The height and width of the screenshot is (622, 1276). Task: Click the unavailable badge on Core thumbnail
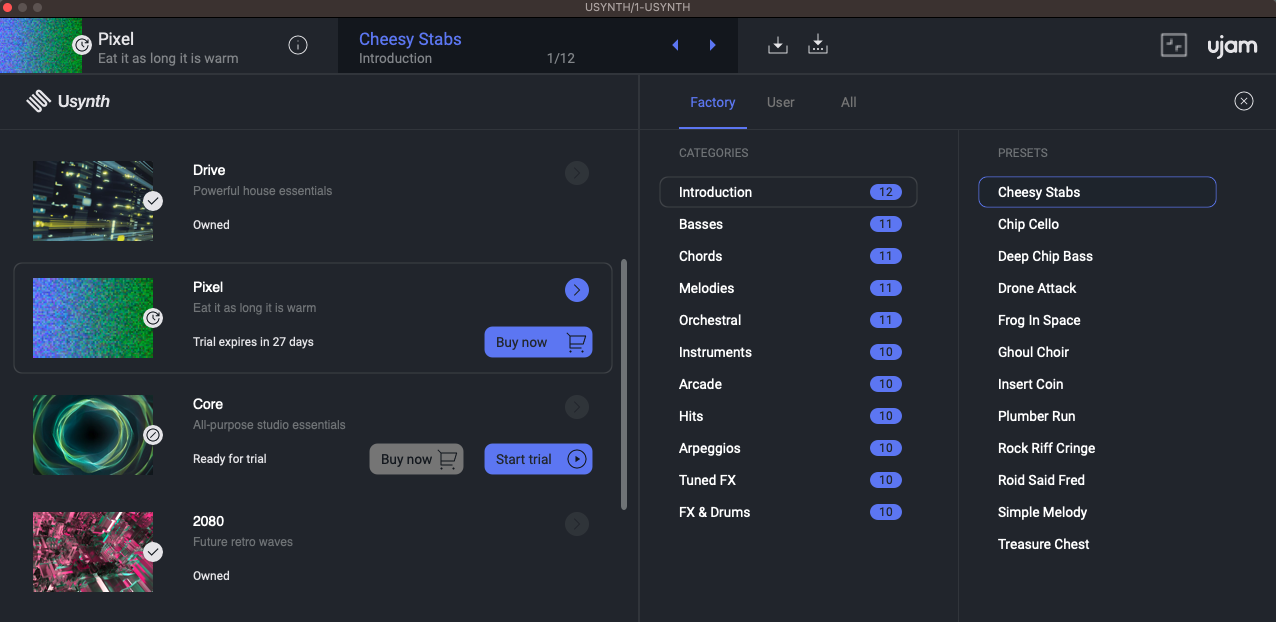[152, 435]
